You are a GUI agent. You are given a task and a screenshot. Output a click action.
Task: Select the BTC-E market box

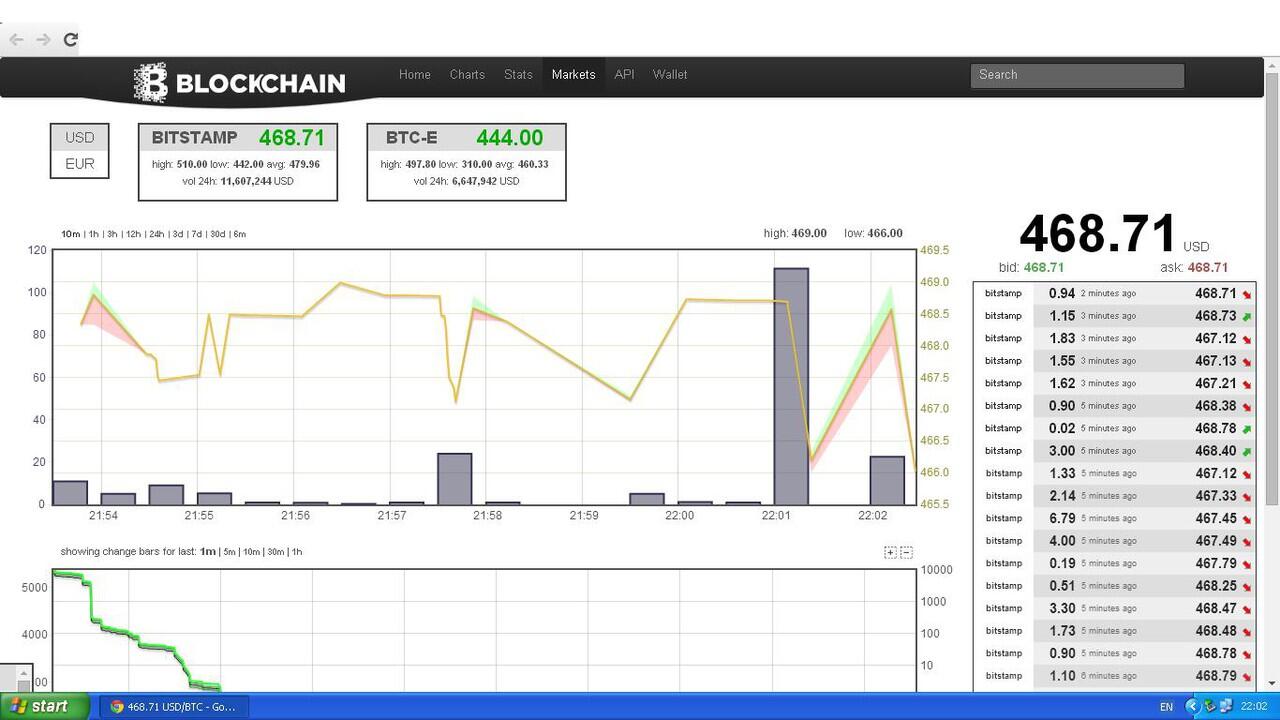click(x=466, y=162)
